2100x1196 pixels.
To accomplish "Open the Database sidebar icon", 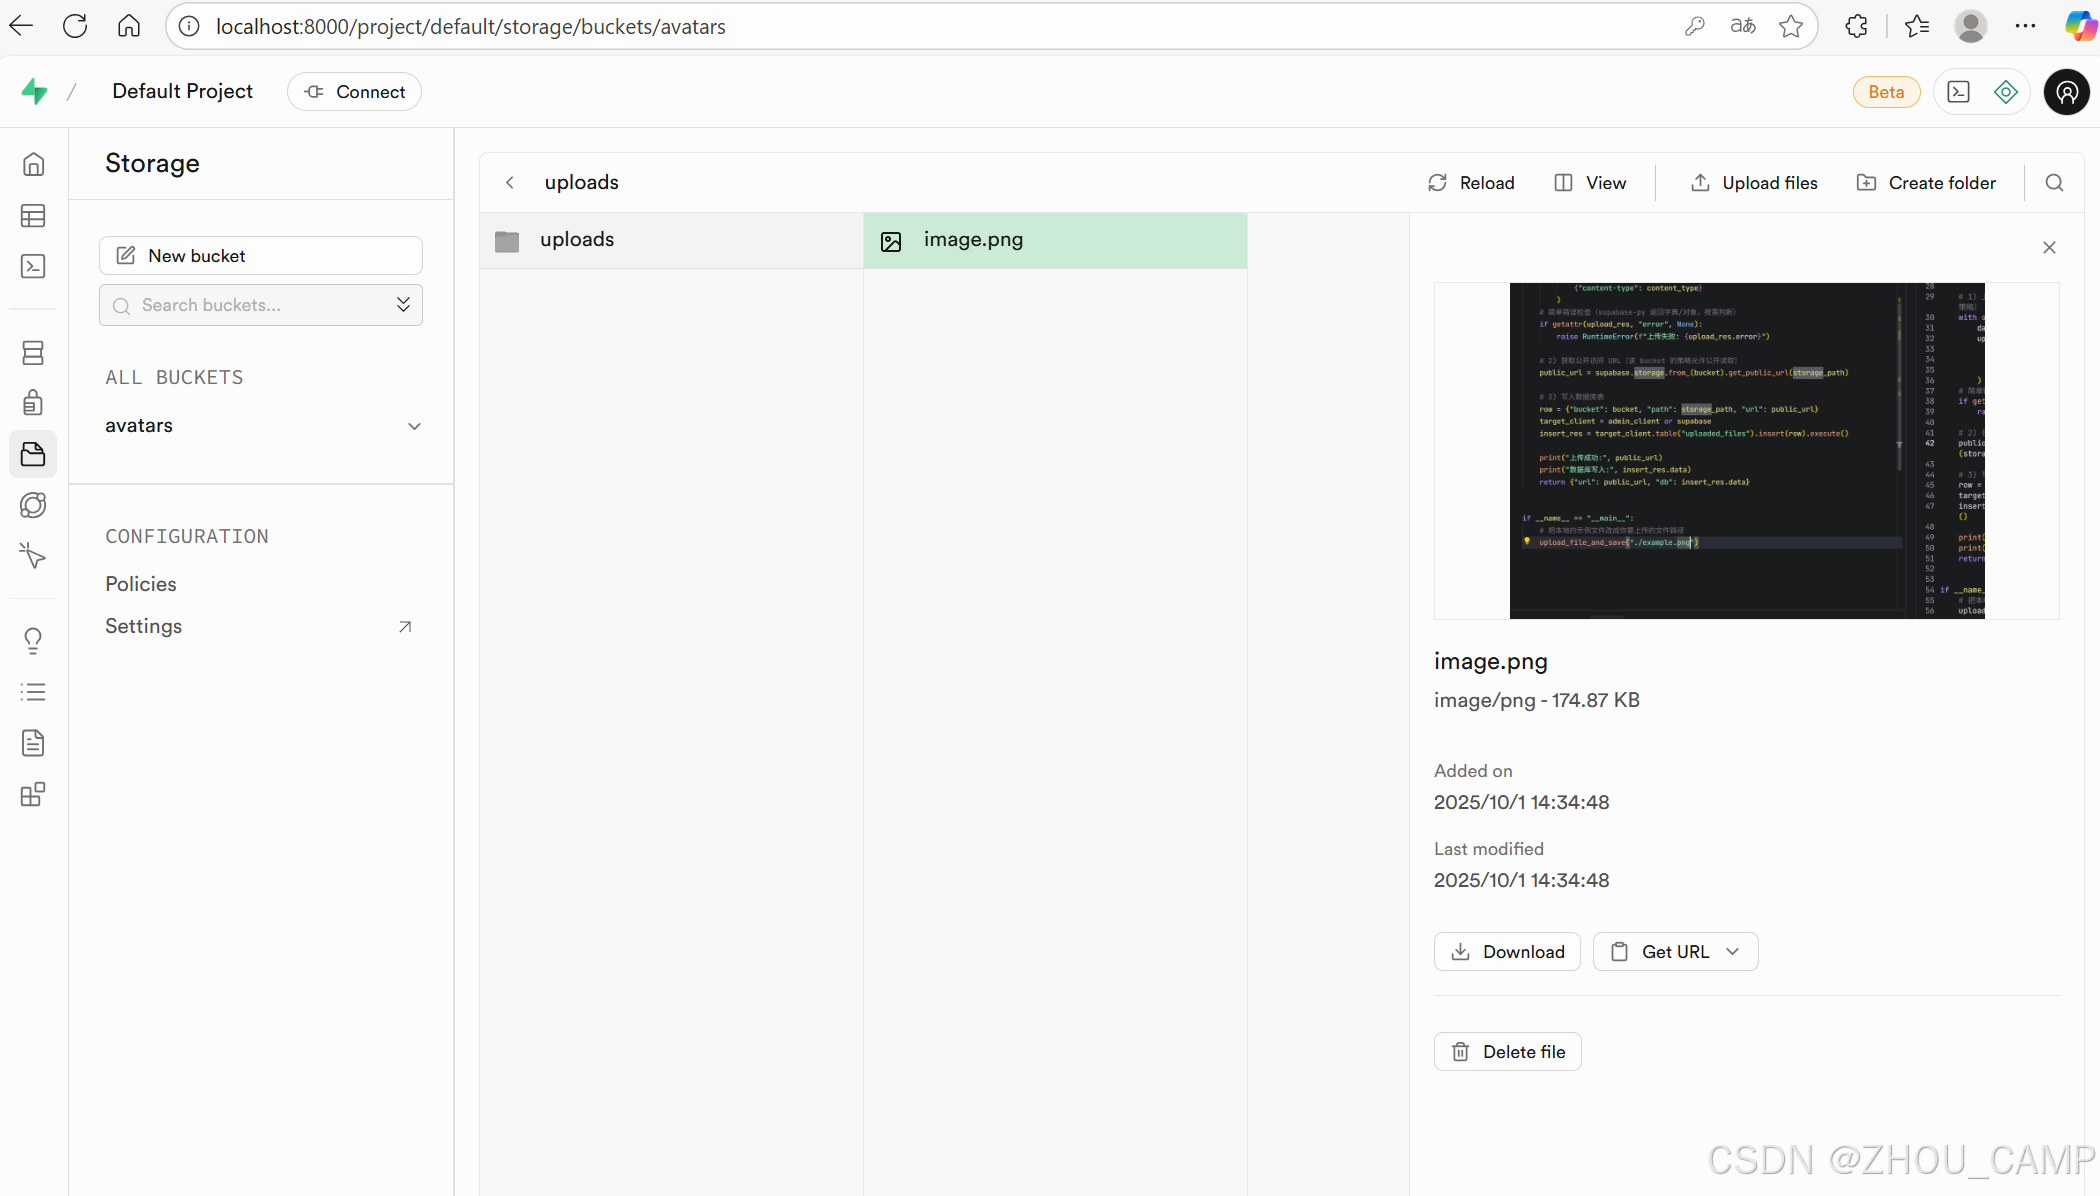I will (x=33, y=352).
